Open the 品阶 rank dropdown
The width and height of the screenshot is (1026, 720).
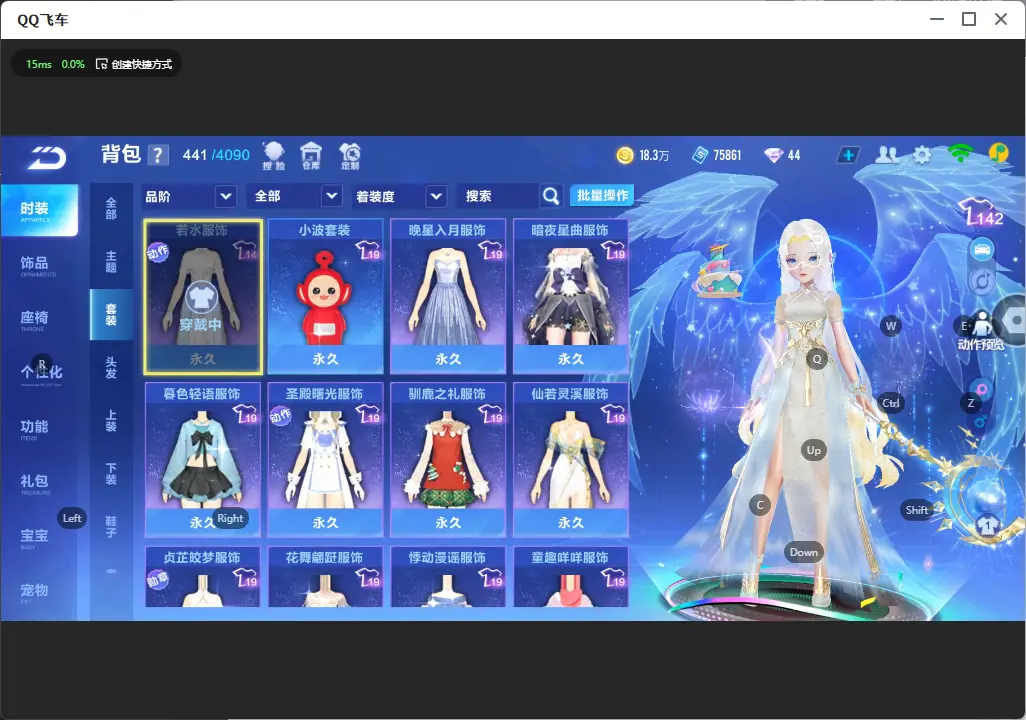[189, 196]
